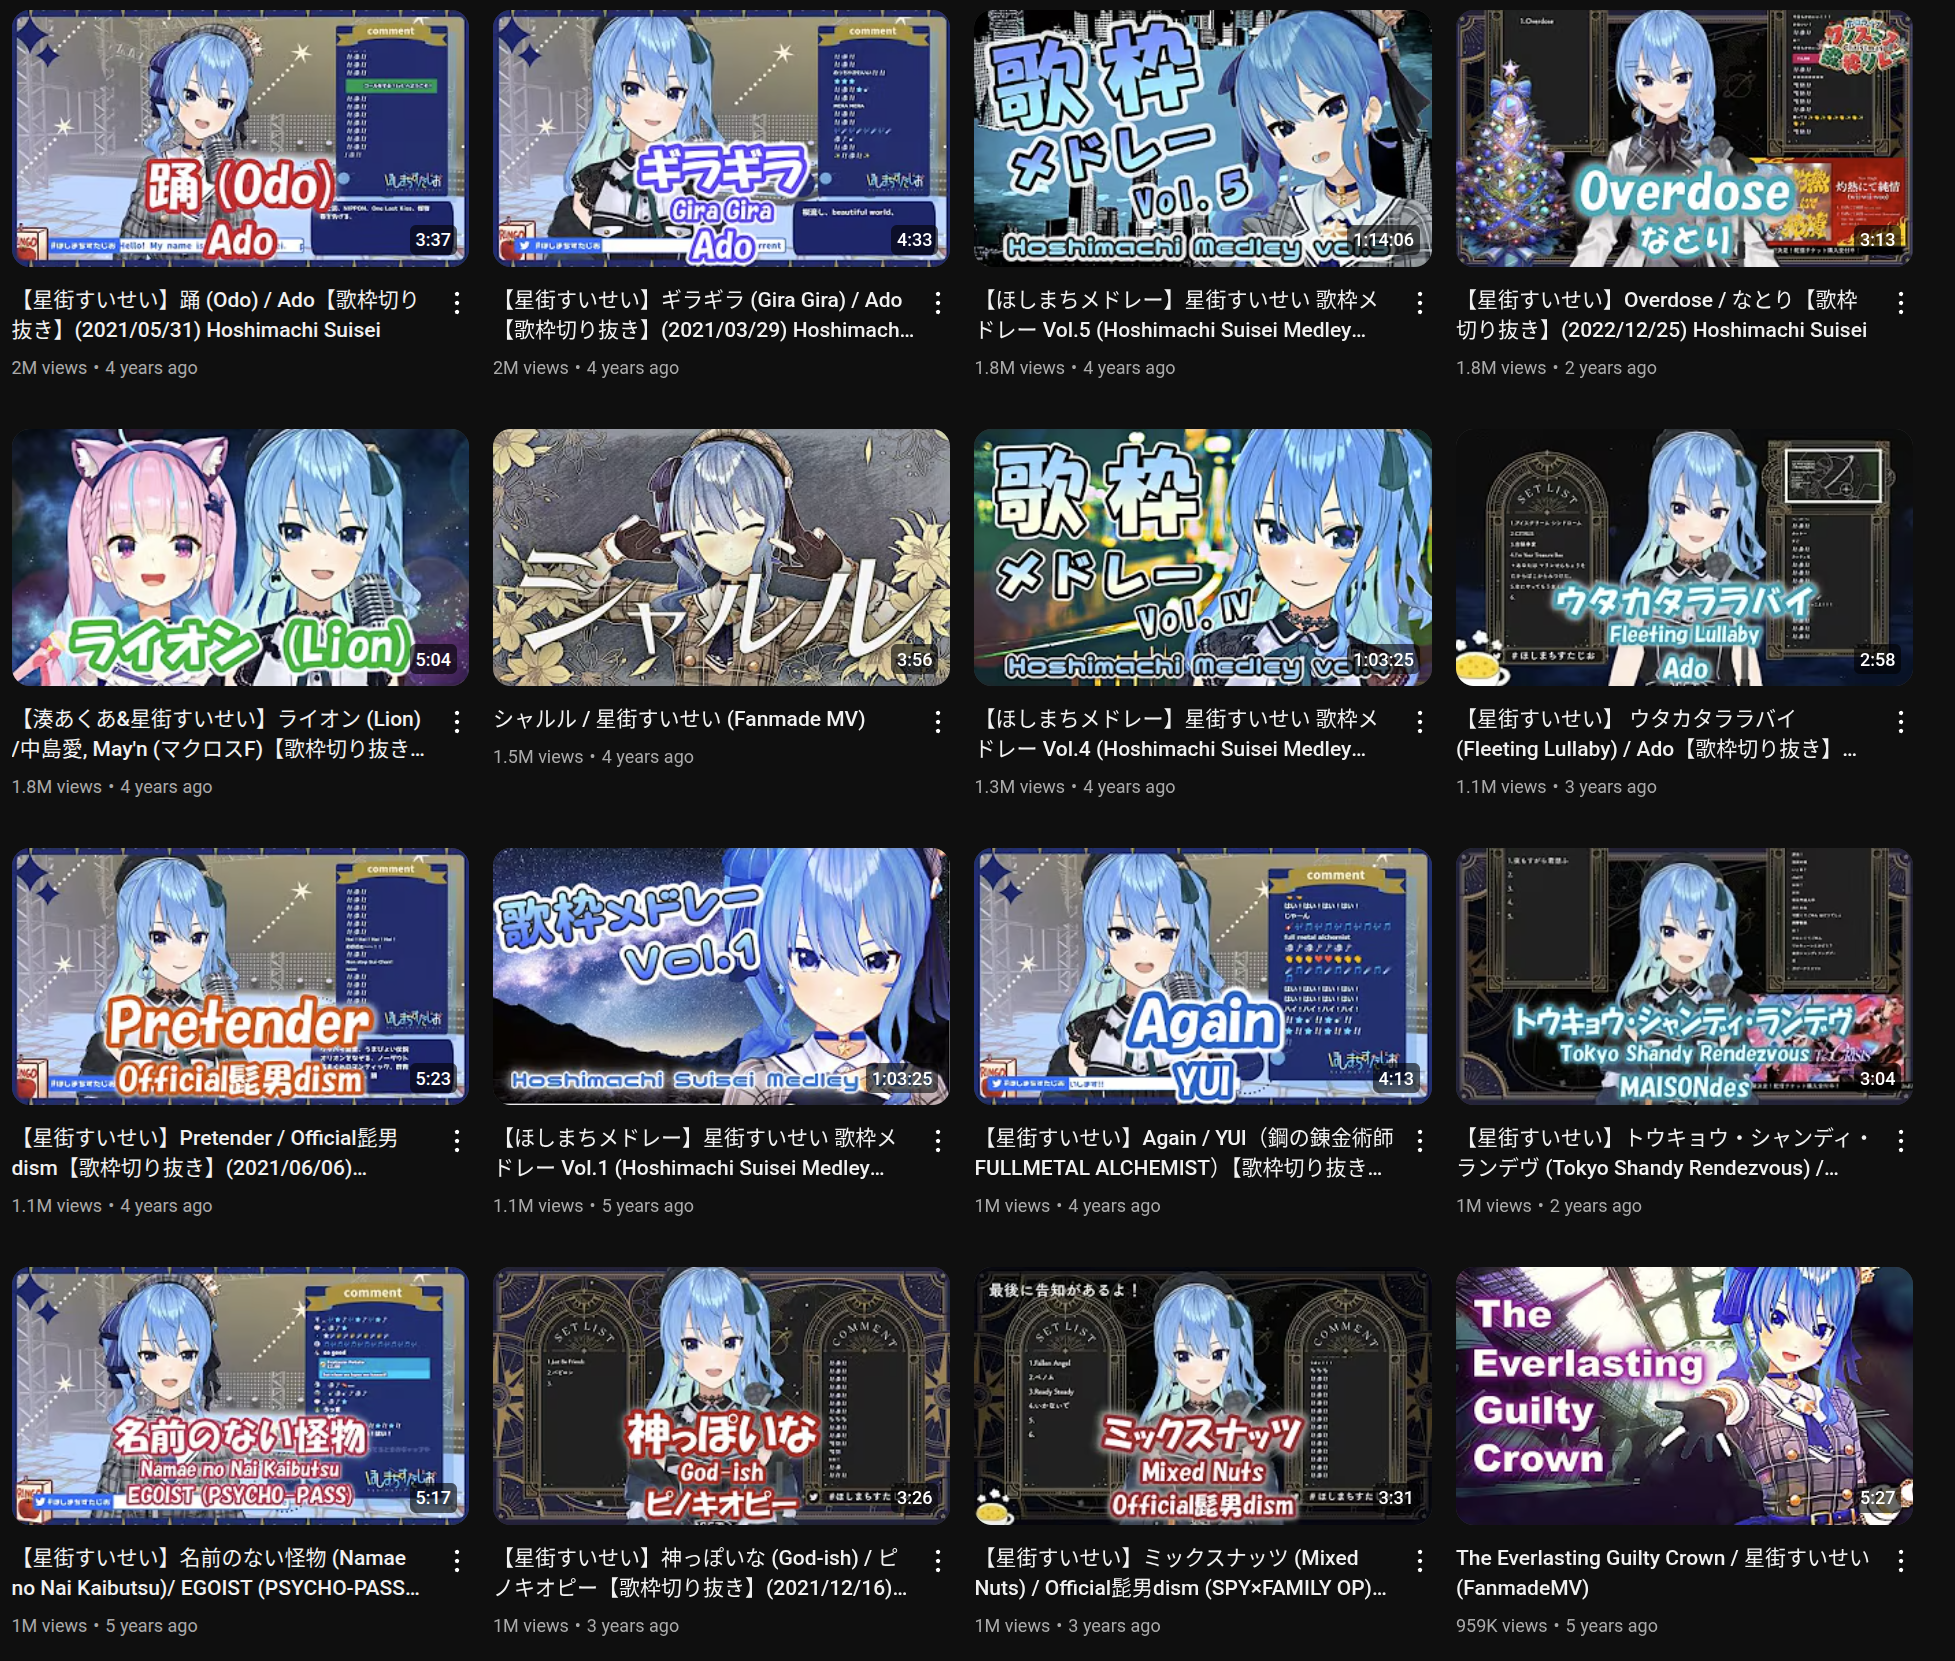Open more options for Pretender / Official髭男dism video

(x=457, y=1141)
